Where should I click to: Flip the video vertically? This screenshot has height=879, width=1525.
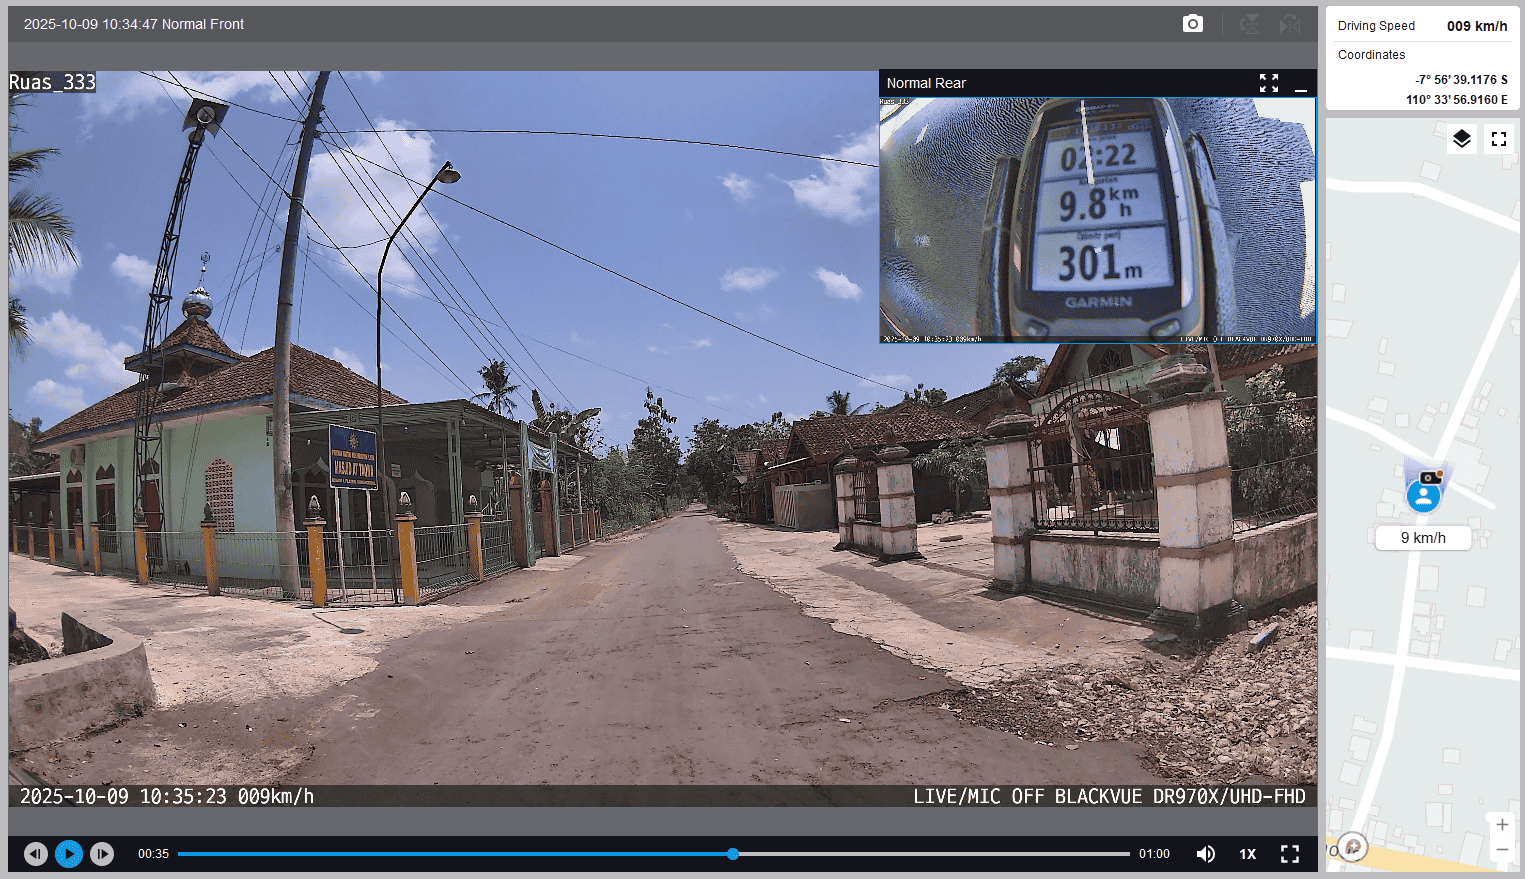coord(1250,24)
